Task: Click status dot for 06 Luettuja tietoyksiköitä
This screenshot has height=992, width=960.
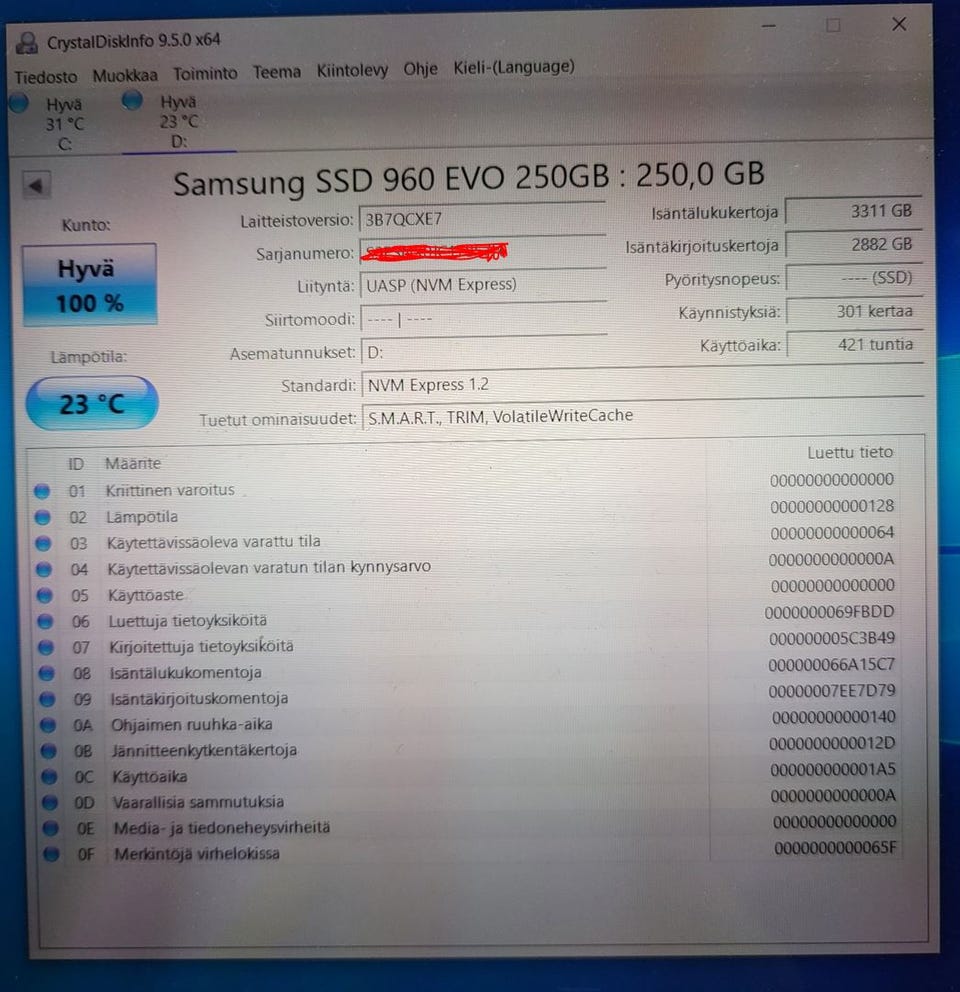Action: 45,621
